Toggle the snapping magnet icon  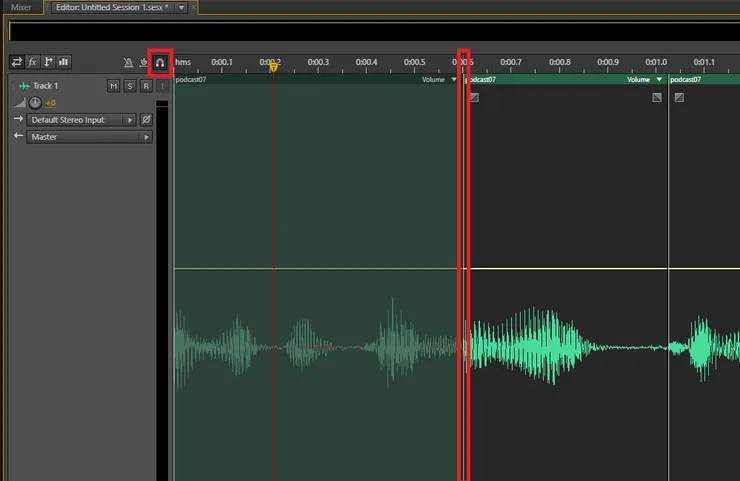159,62
